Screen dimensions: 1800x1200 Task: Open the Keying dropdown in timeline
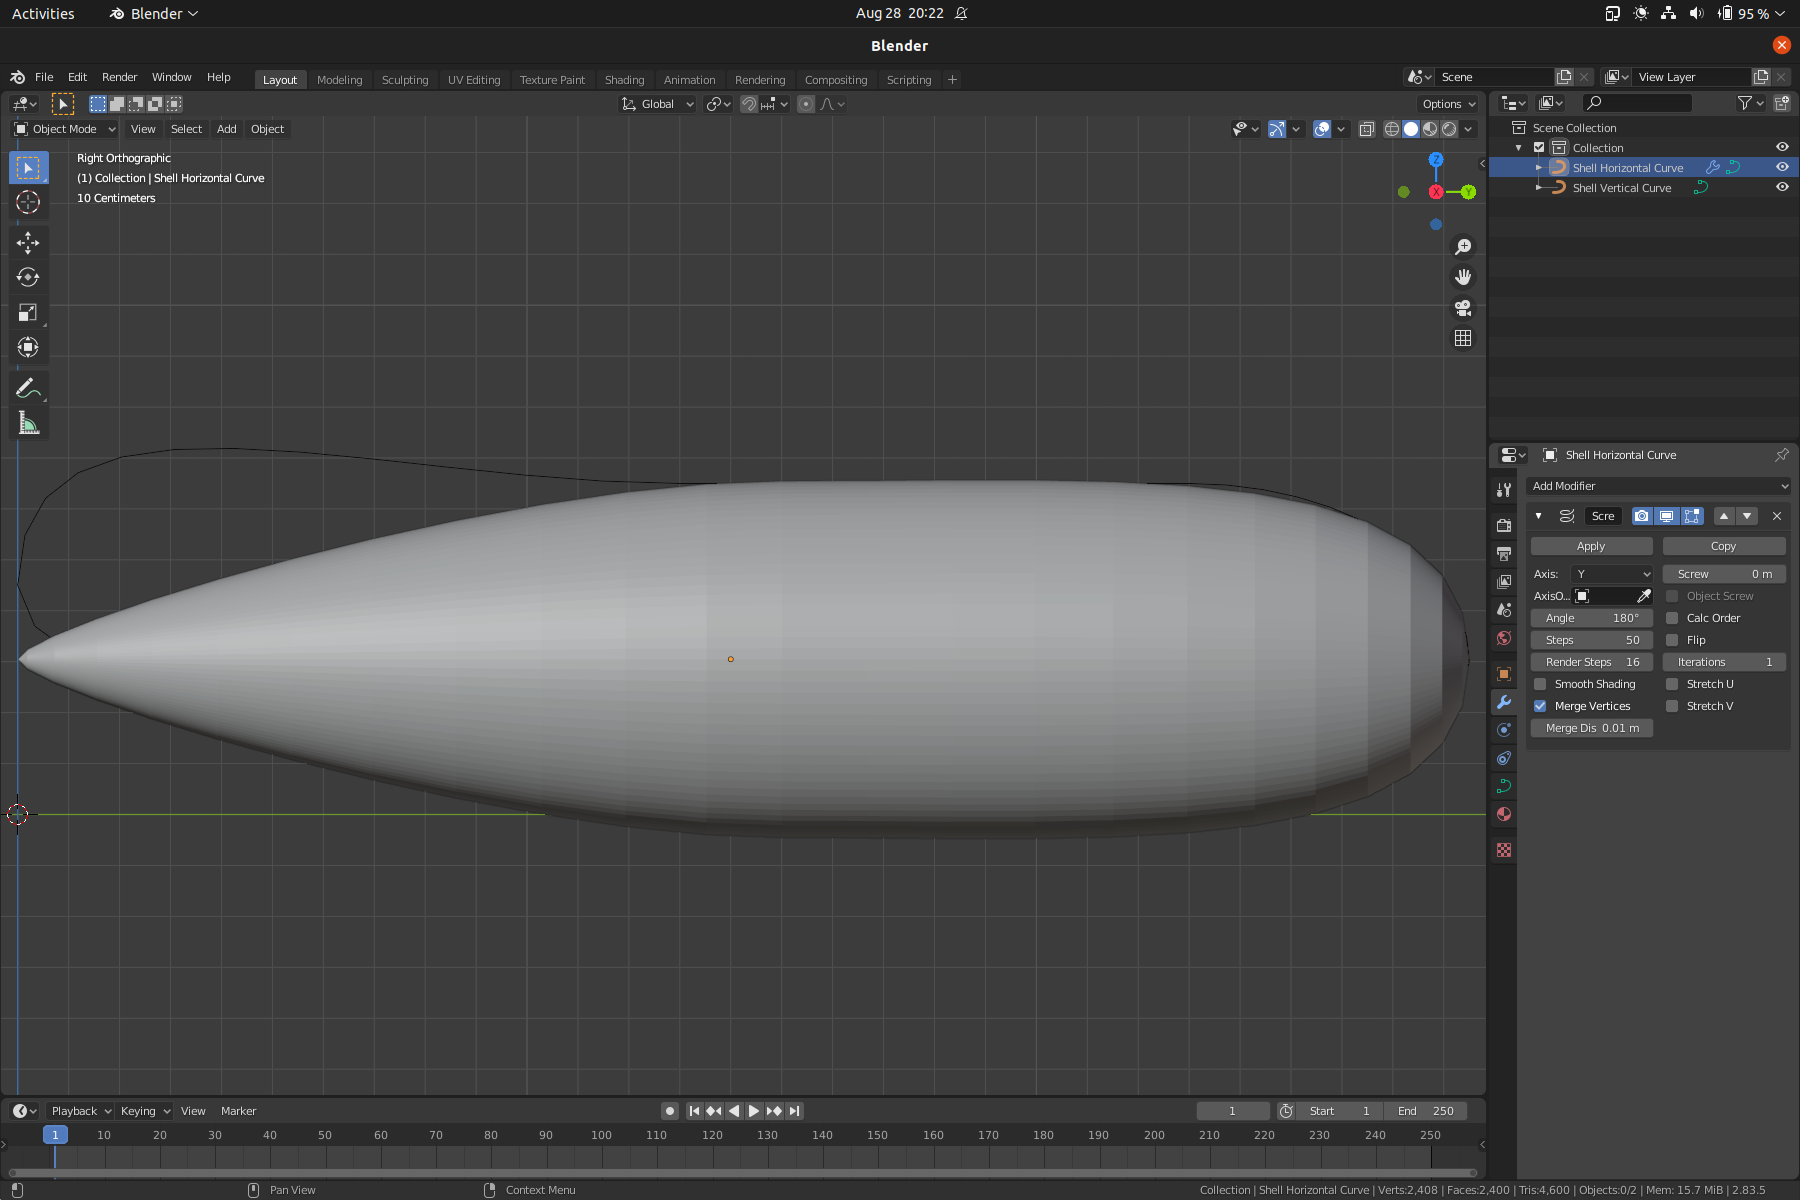pos(145,1111)
